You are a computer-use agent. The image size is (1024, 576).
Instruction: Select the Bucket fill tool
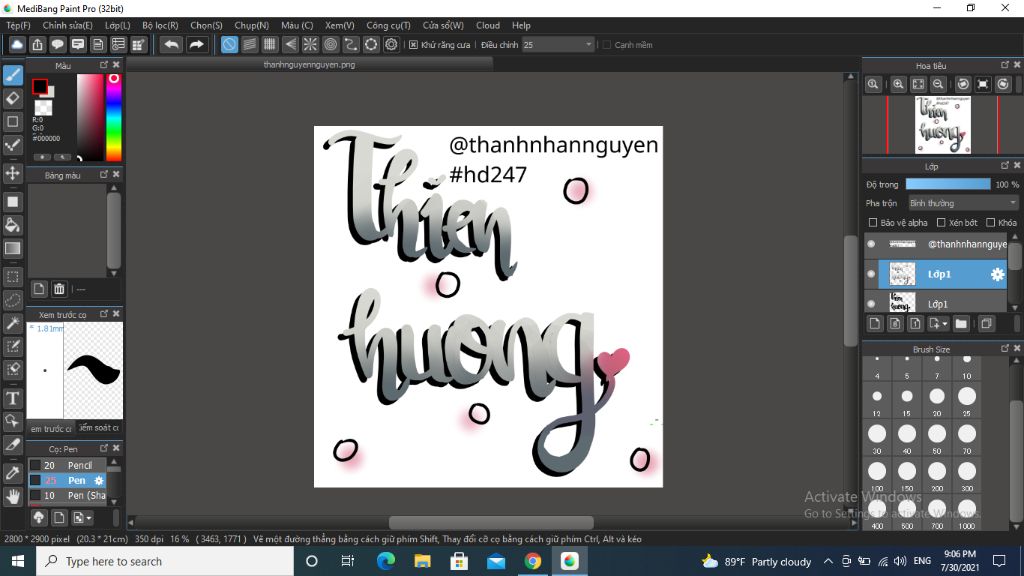pos(13,225)
